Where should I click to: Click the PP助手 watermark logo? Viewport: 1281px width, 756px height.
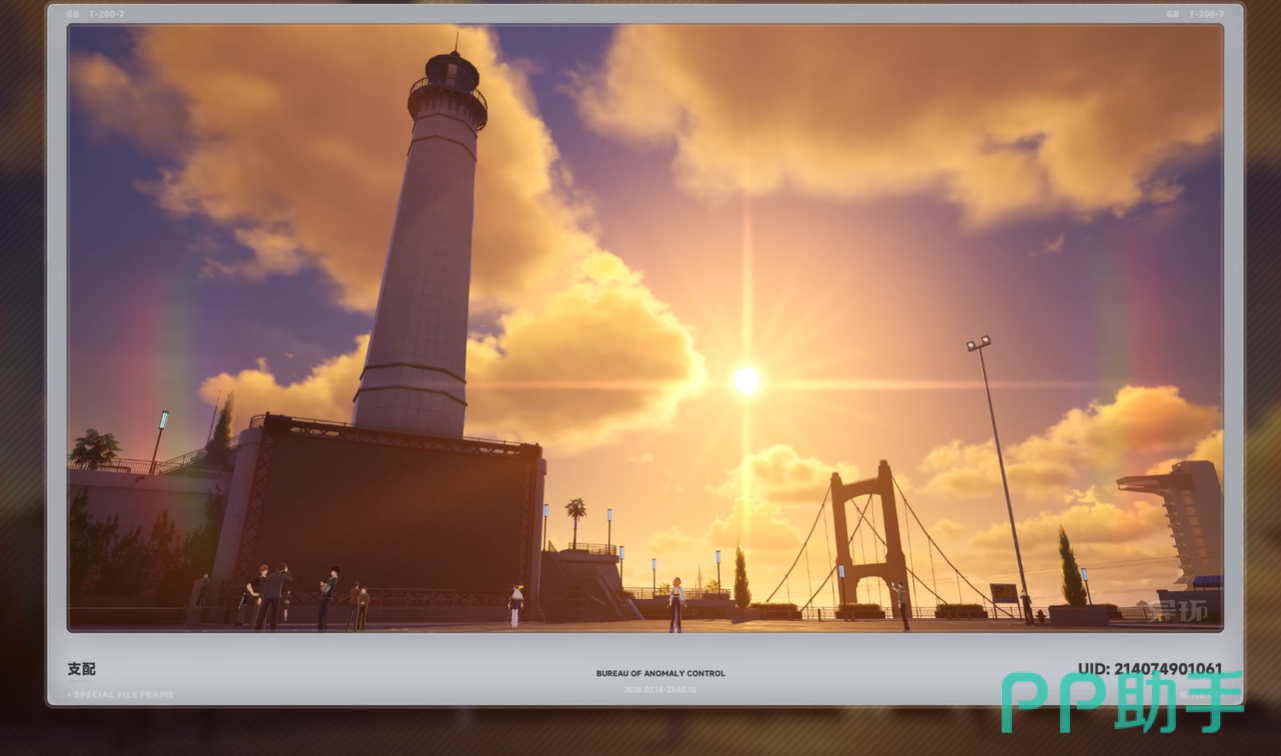click(x=1122, y=703)
